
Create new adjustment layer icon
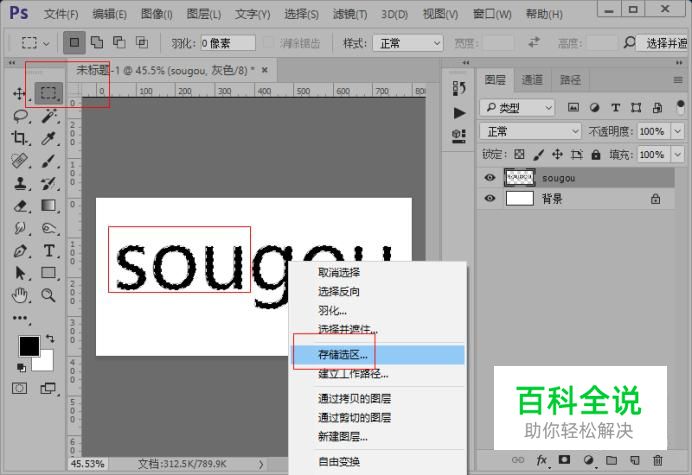click(x=588, y=460)
